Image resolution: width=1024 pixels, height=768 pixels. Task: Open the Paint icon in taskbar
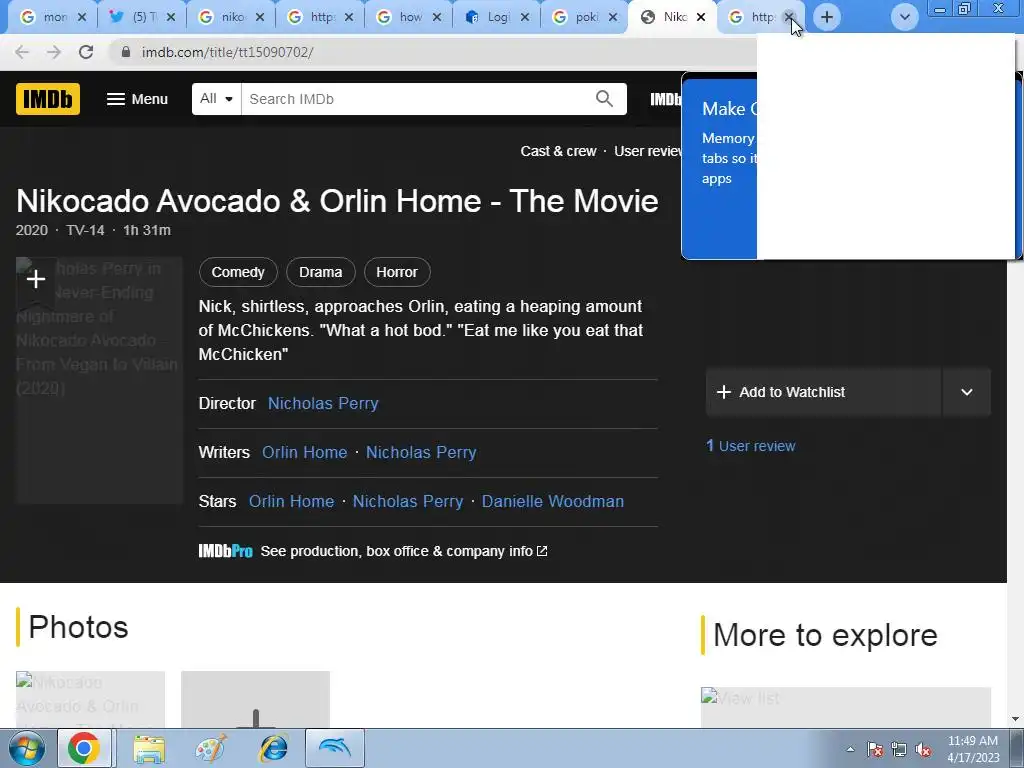click(x=211, y=748)
